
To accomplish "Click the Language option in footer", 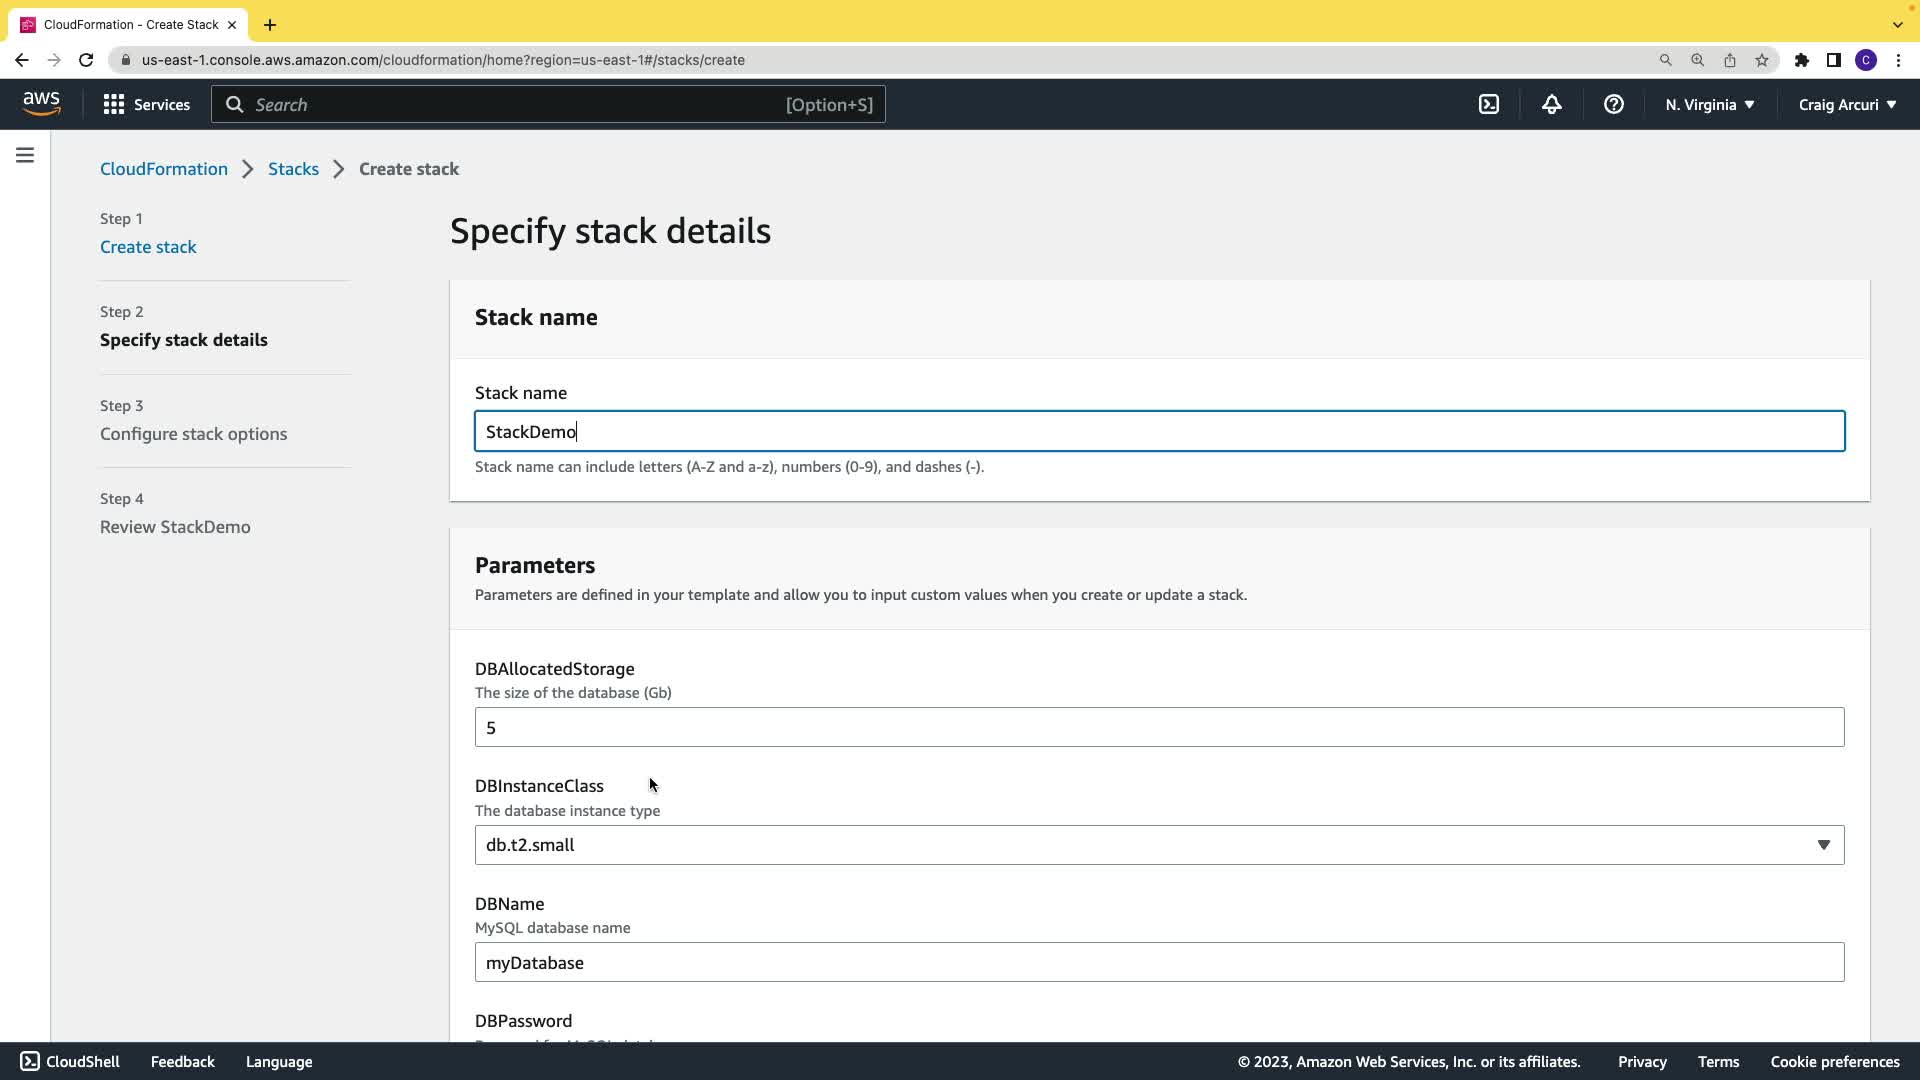I will [279, 1061].
